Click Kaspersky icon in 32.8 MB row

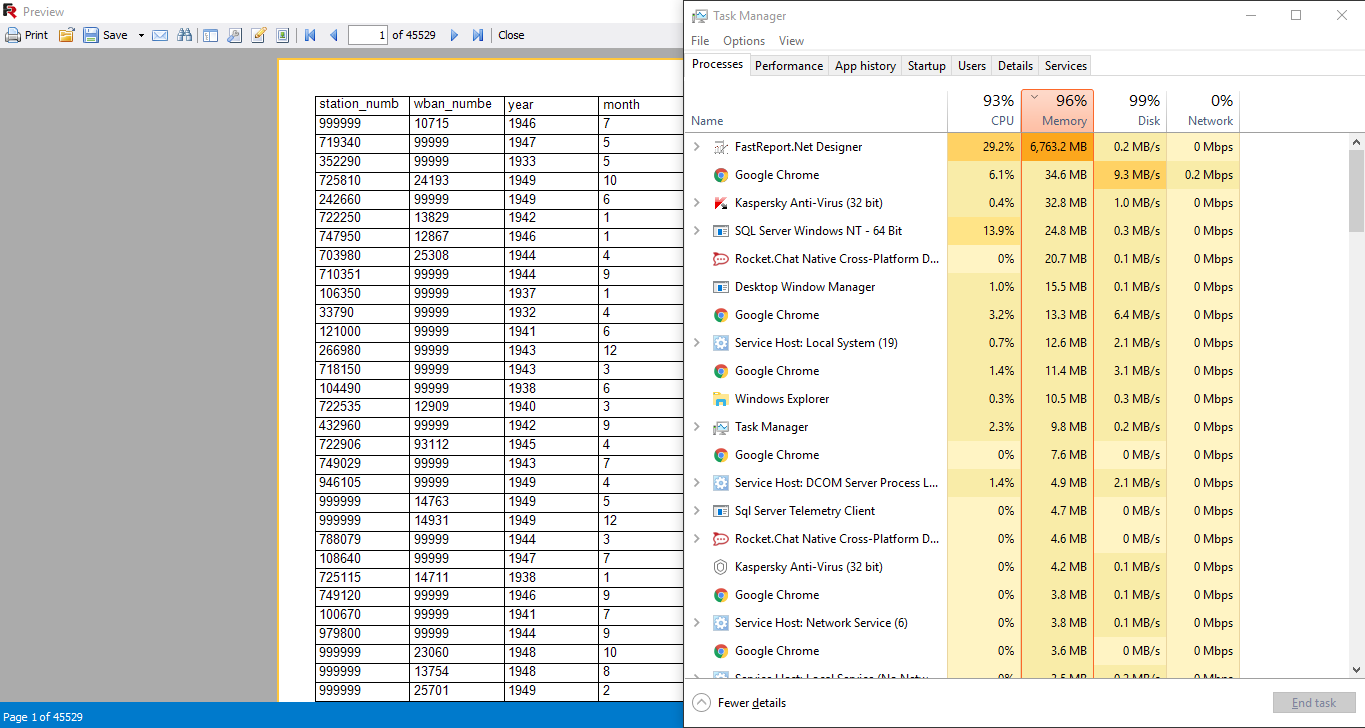tap(720, 203)
